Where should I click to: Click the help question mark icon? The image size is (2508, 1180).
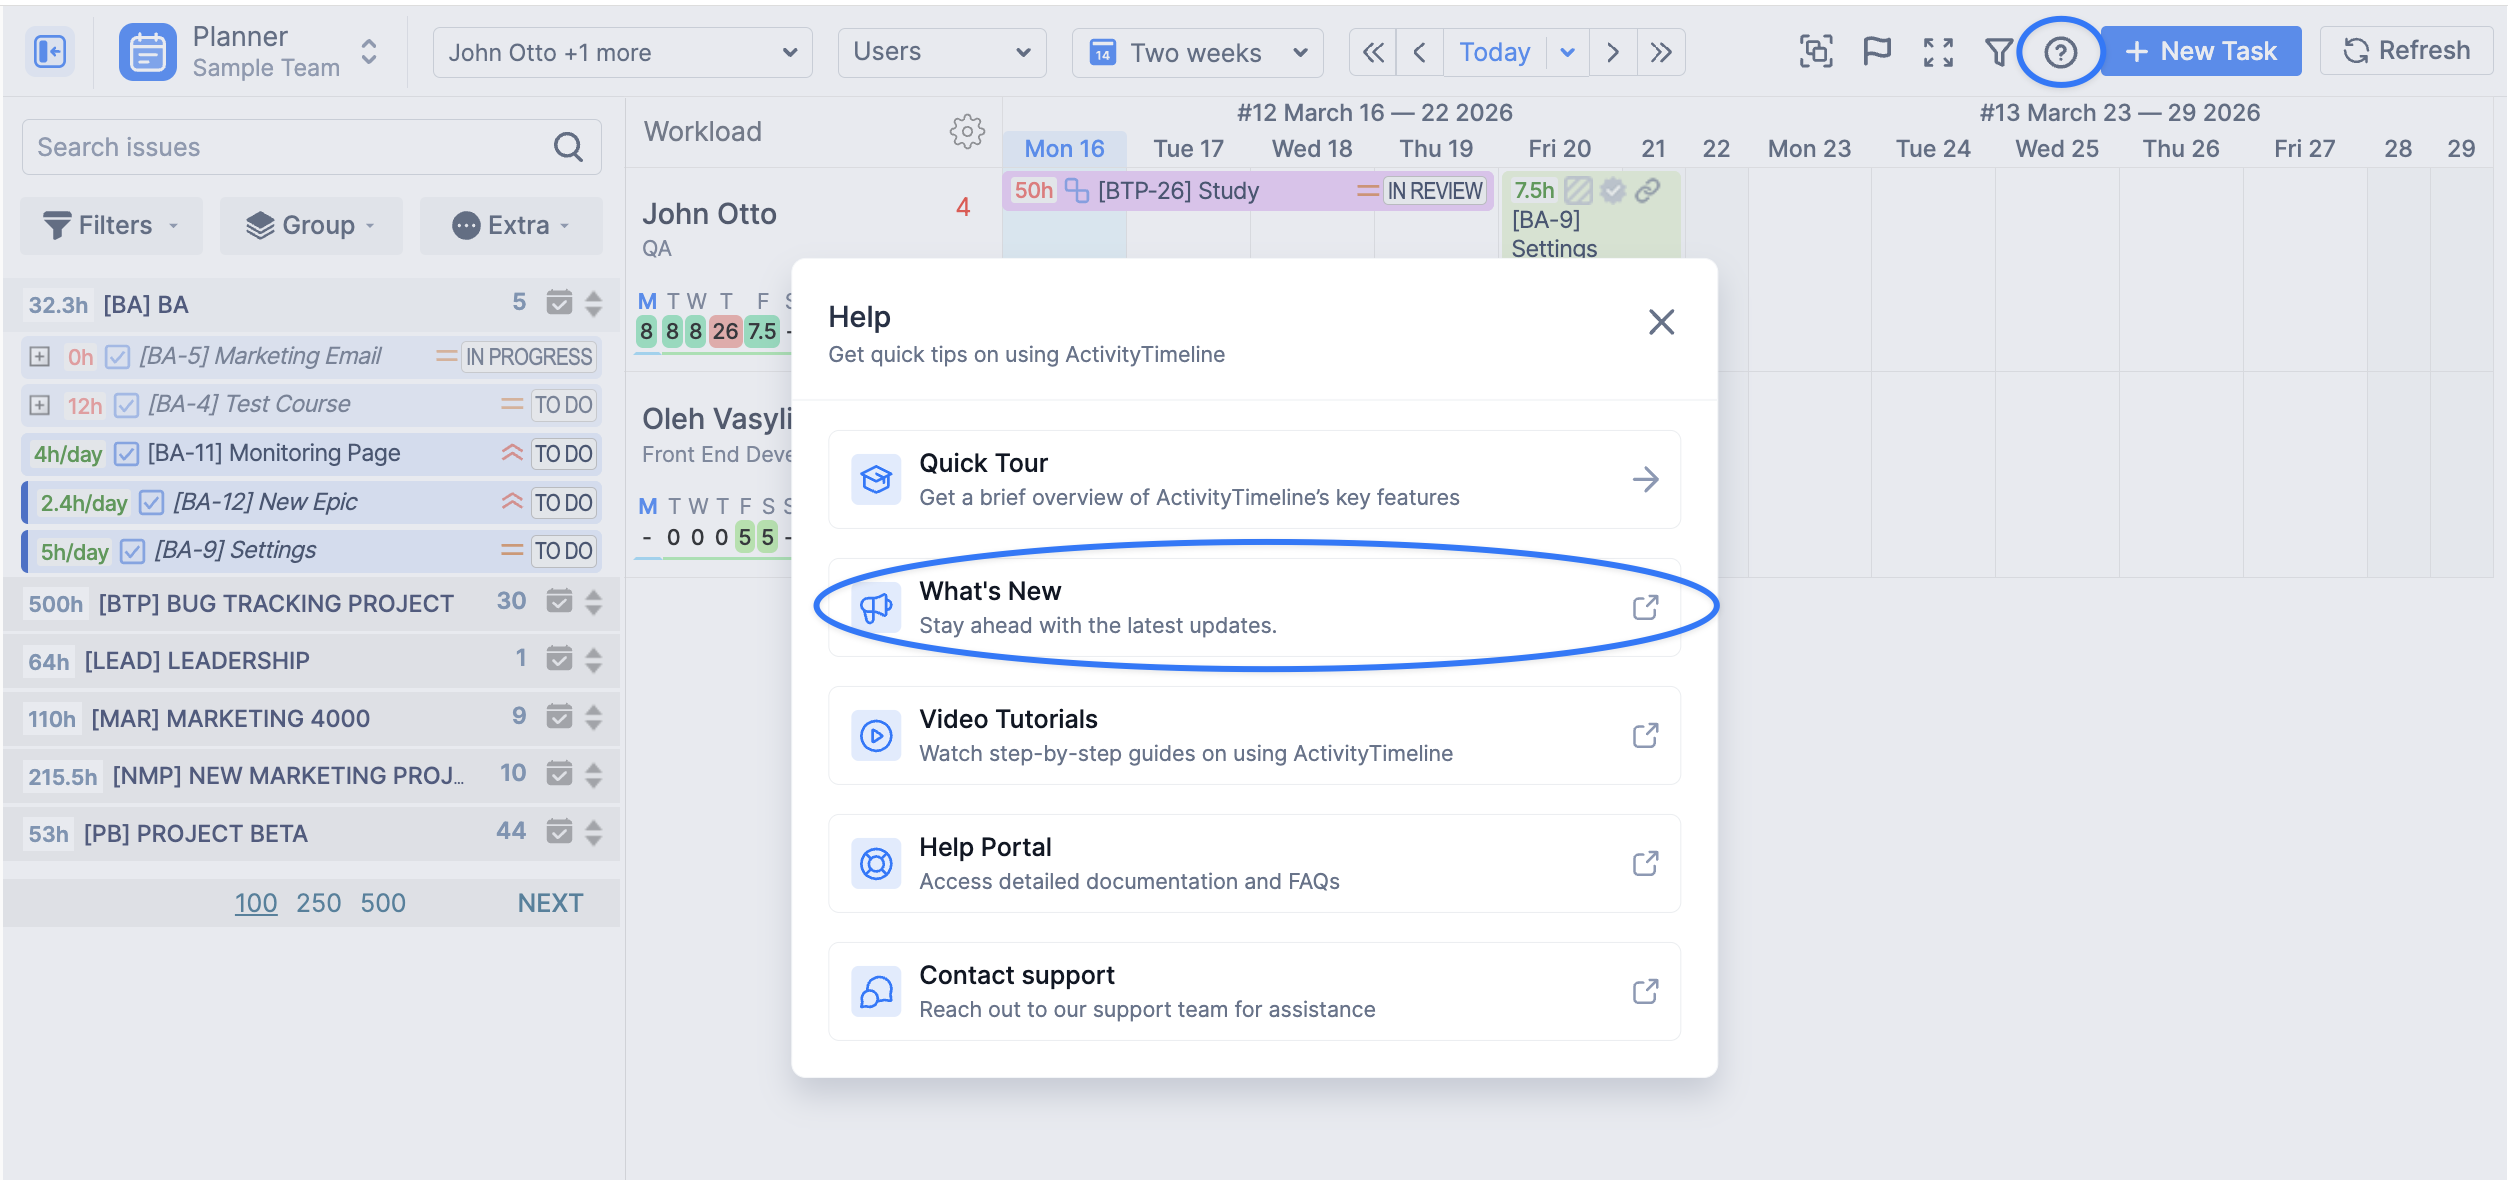tap(2060, 52)
